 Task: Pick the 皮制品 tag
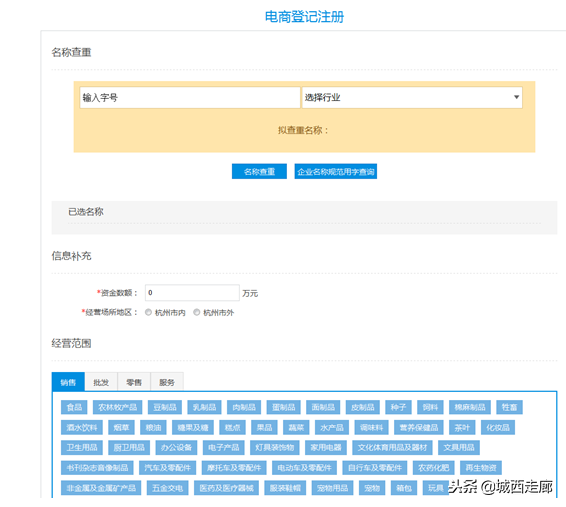click(363, 407)
